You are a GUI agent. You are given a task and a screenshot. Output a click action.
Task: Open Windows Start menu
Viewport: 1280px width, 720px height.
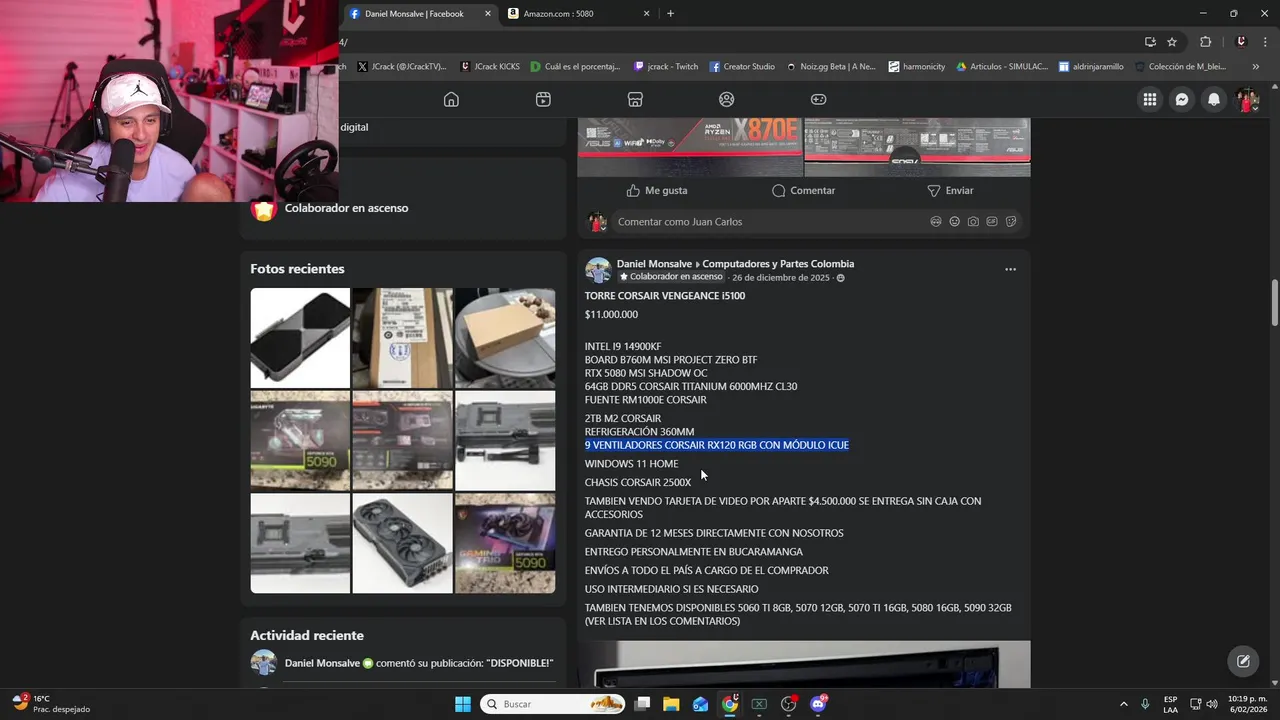463,704
